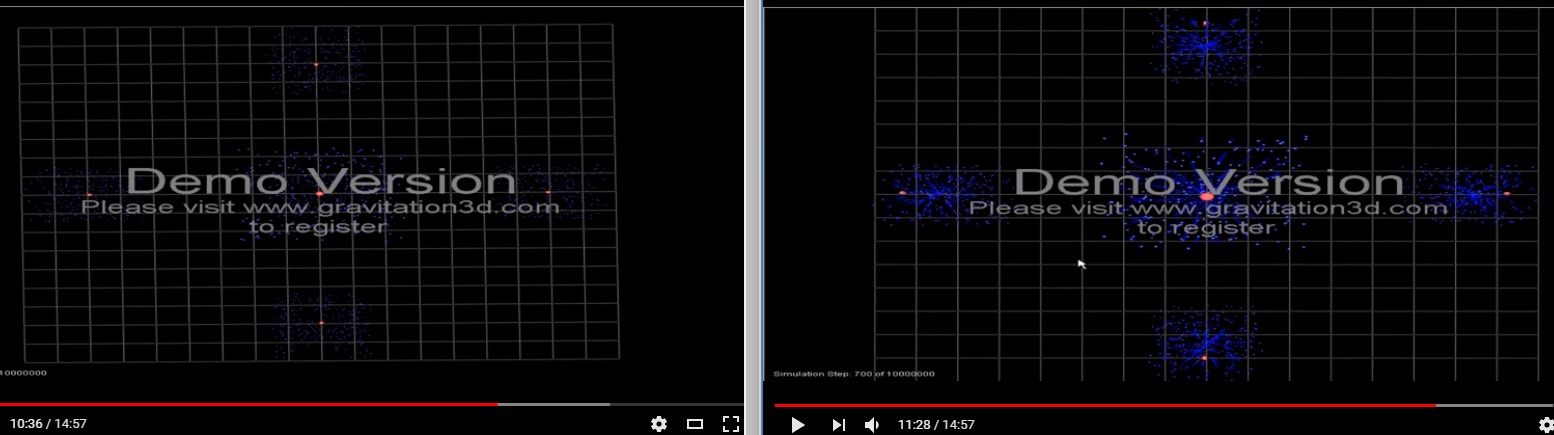Open settings gear in right video player
The height and width of the screenshot is (435, 1554).
coord(1546,425)
